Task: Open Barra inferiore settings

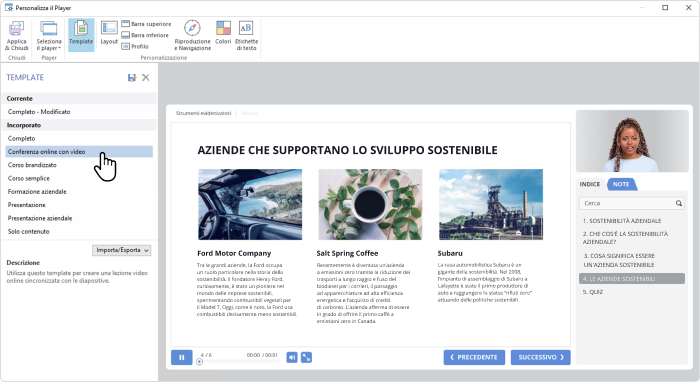Action: (x=146, y=35)
